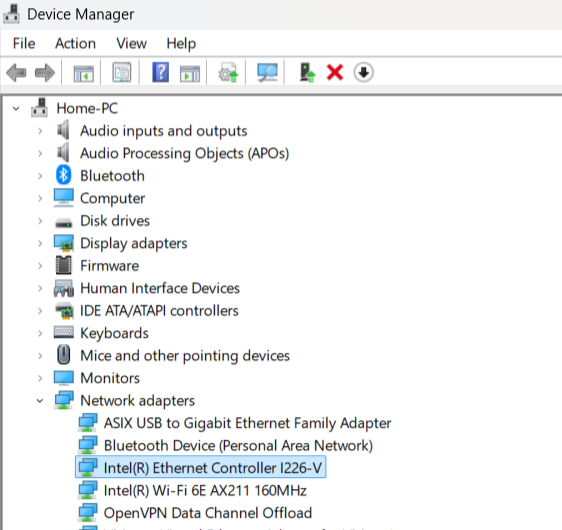Open the Help menu
Screen dimensions: 562x530
click(181, 44)
